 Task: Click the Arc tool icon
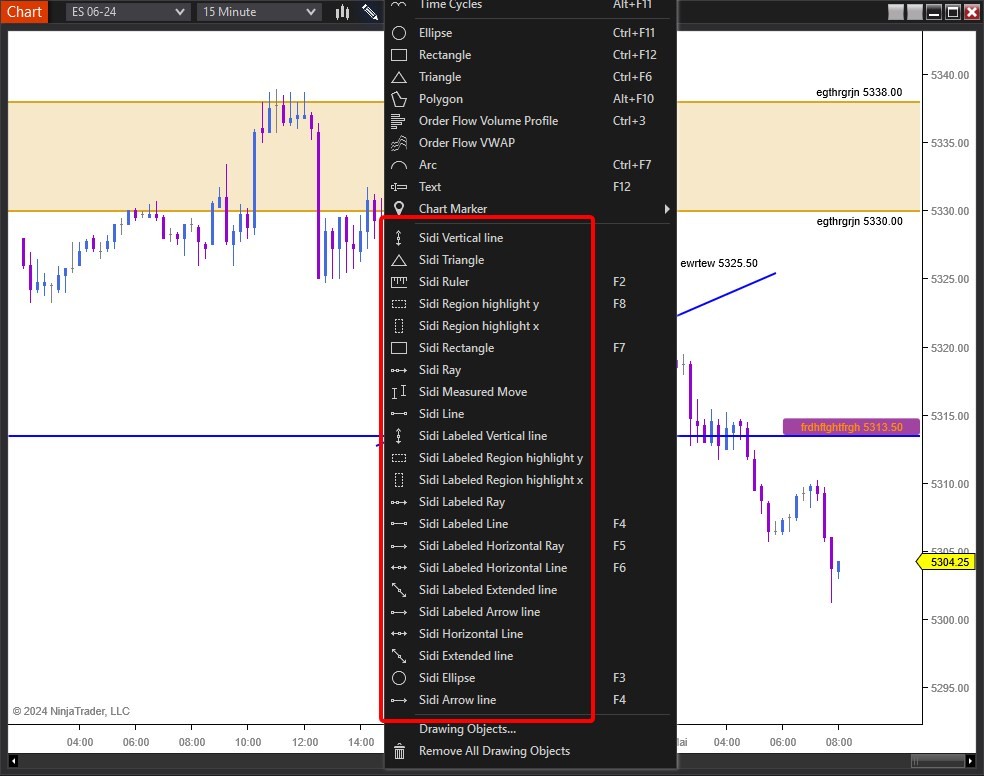(x=398, y=165)
